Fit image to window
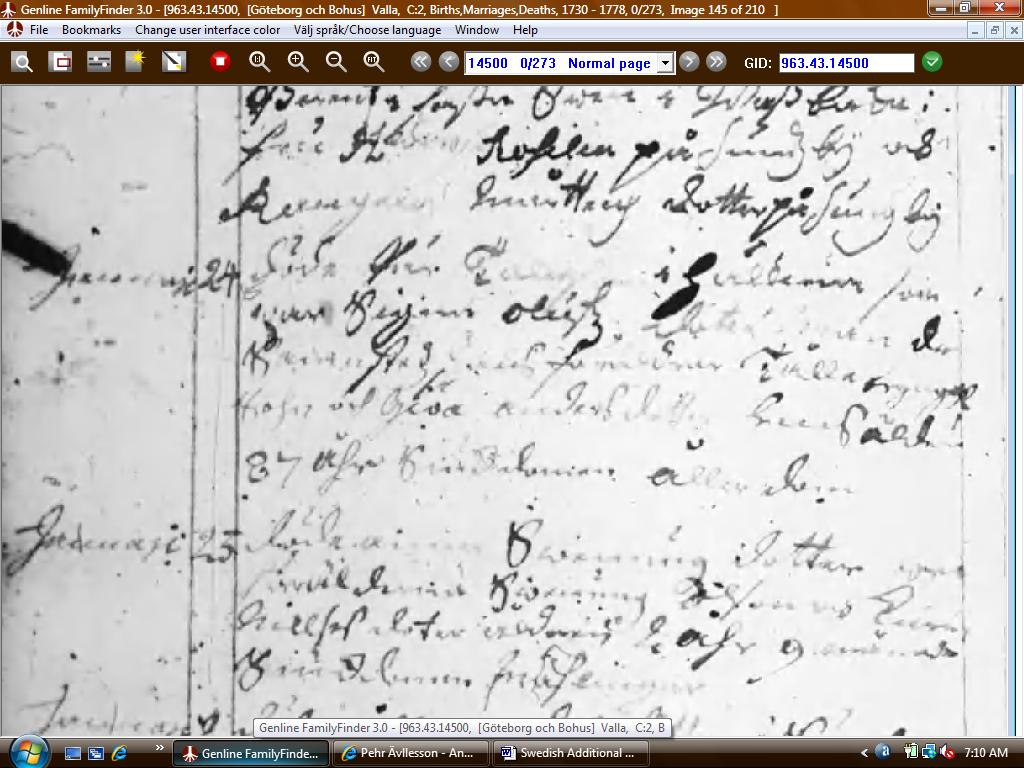Image resolution: width=1024 pixels, height=768 pixels. pyautogui.click(x=374, y=62)
